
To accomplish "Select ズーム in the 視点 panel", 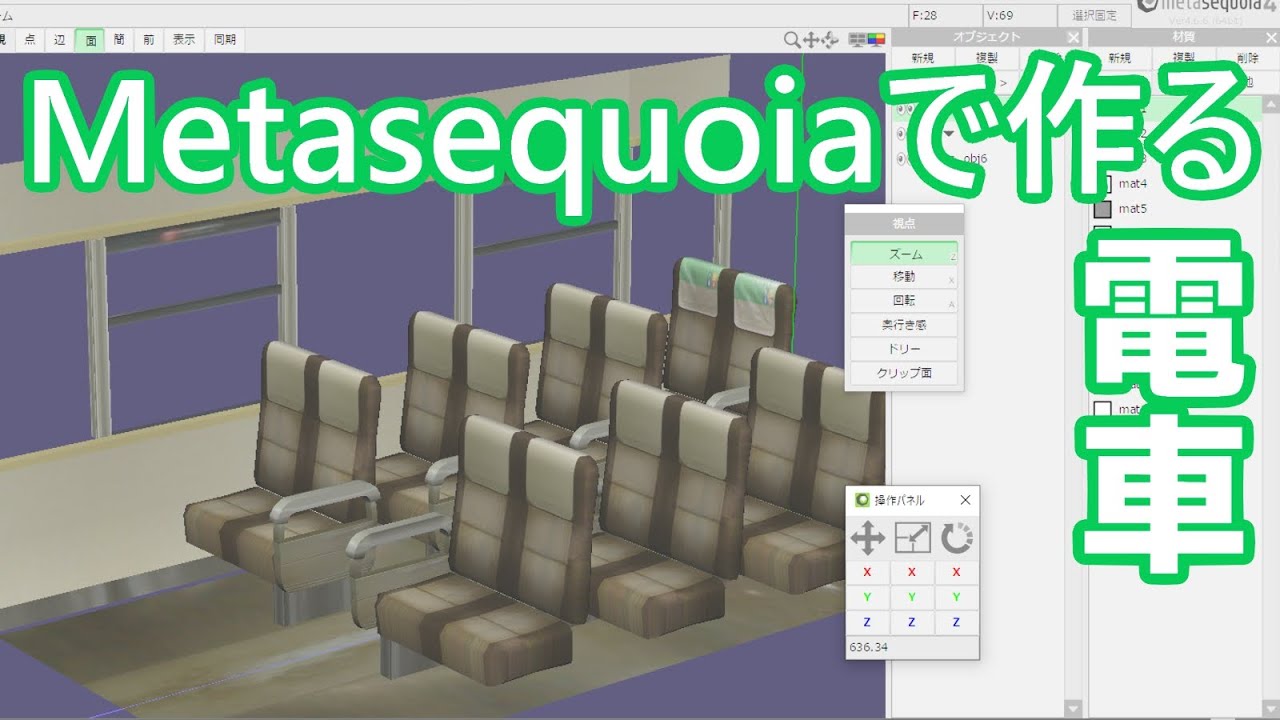I will pos(904,254).
